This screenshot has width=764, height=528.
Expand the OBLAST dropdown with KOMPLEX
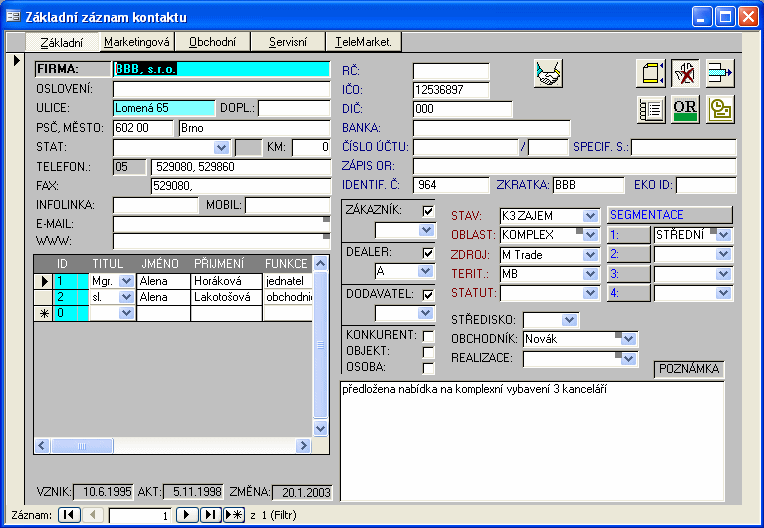[591, 235]
